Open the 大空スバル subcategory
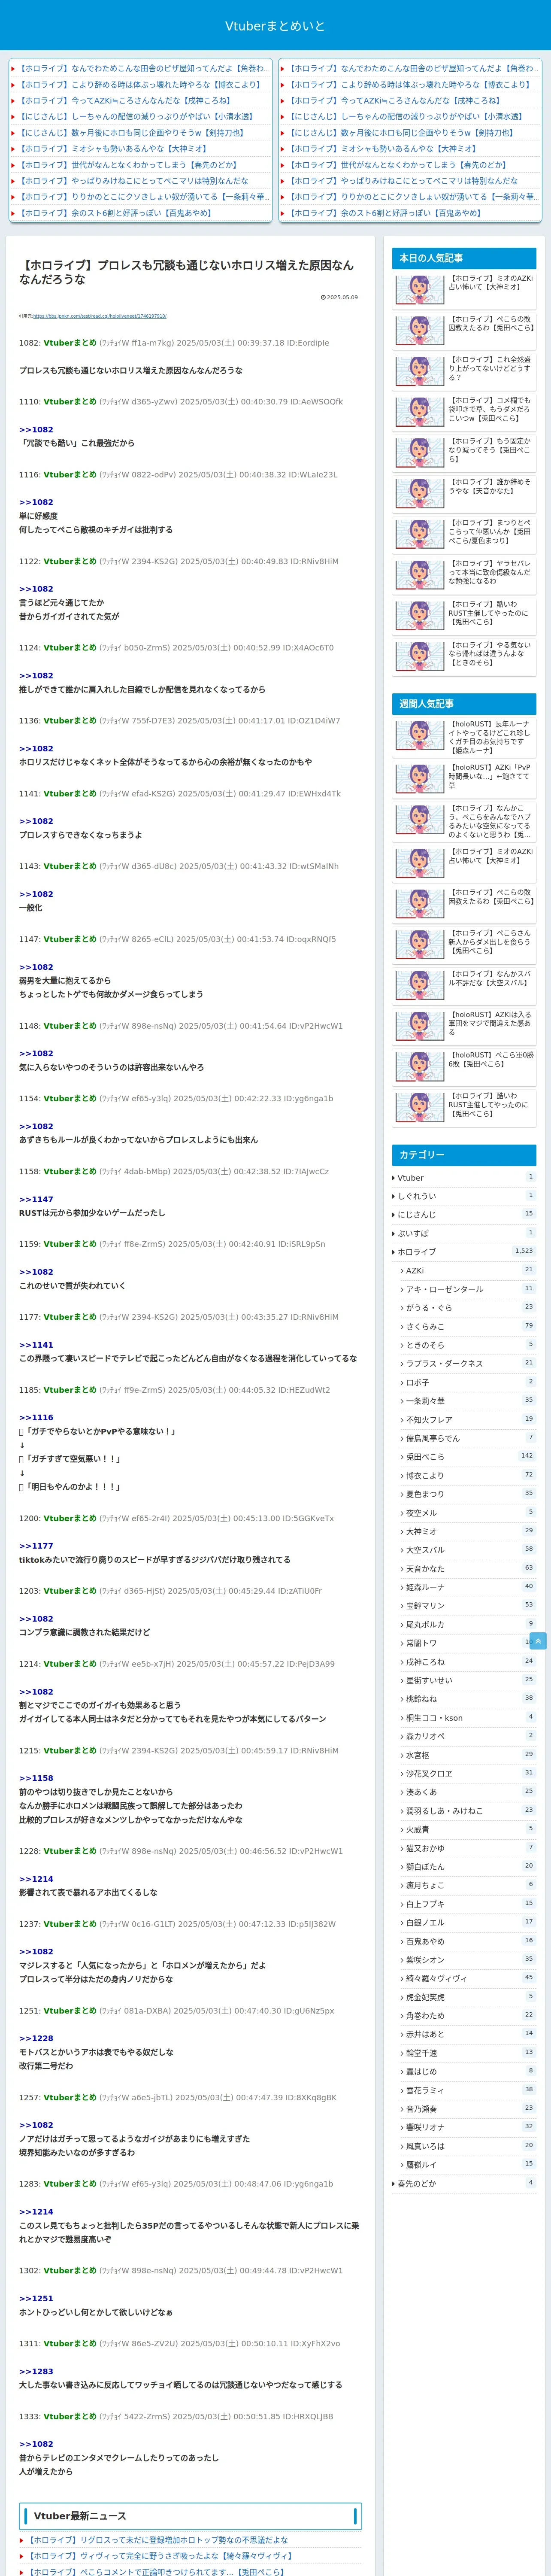The width and height of the screenshot is (551, 2576). point(468,1550)
